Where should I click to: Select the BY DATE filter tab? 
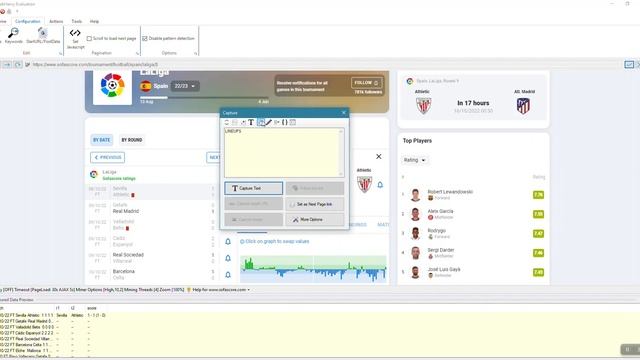point(102,140)
